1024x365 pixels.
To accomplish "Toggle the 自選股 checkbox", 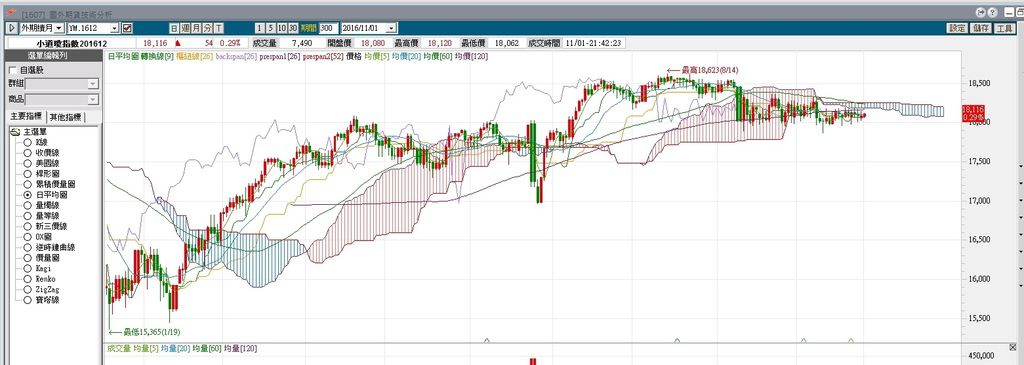I will click(13, 70).
